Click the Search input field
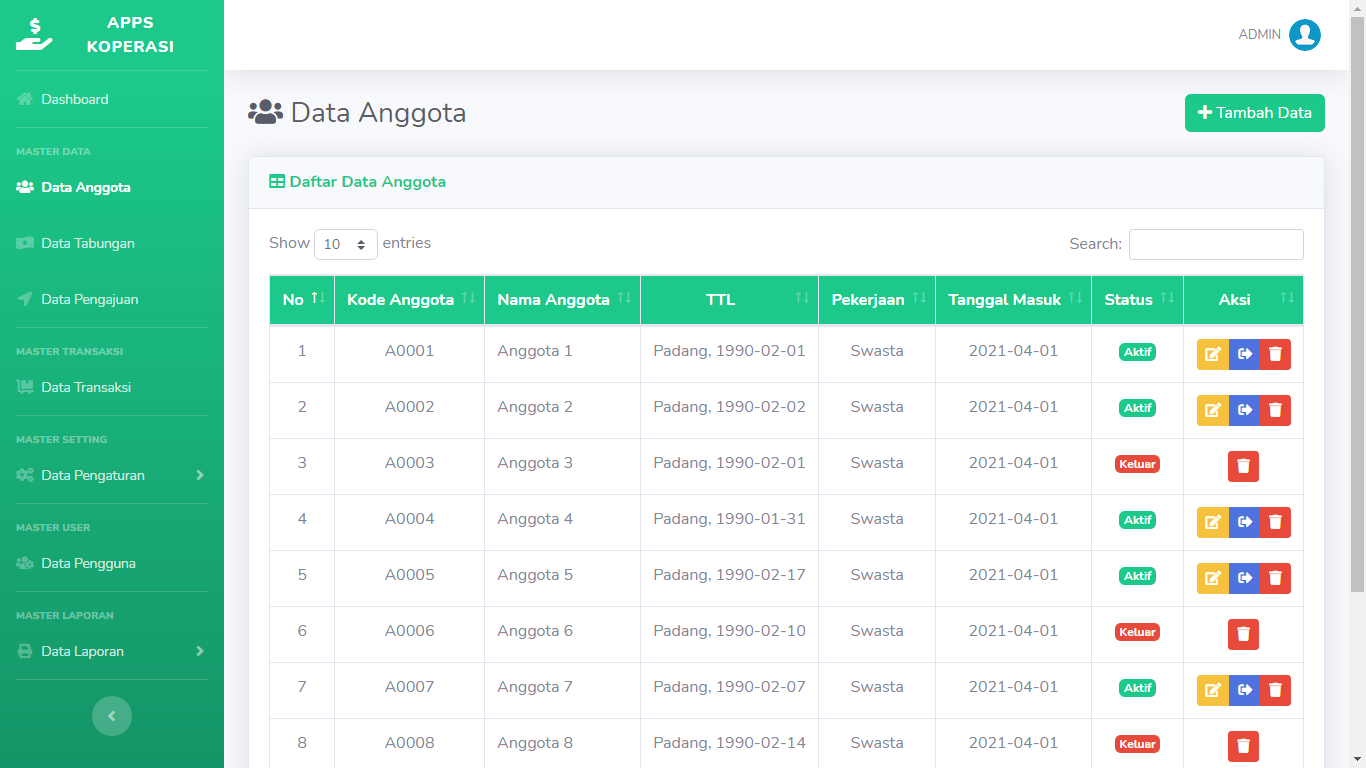The height and width of the screenshot is (768, 1366). point(1216,244)
